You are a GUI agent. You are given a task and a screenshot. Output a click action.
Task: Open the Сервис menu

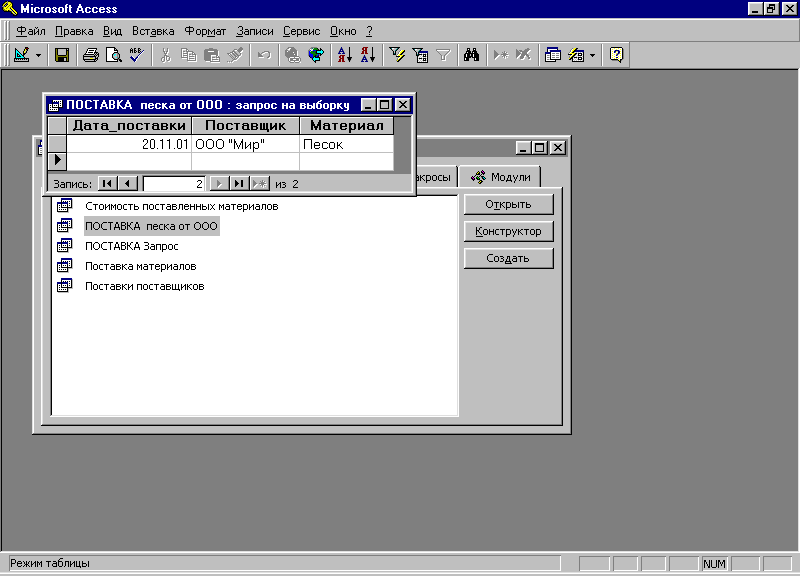pos(302,31)
